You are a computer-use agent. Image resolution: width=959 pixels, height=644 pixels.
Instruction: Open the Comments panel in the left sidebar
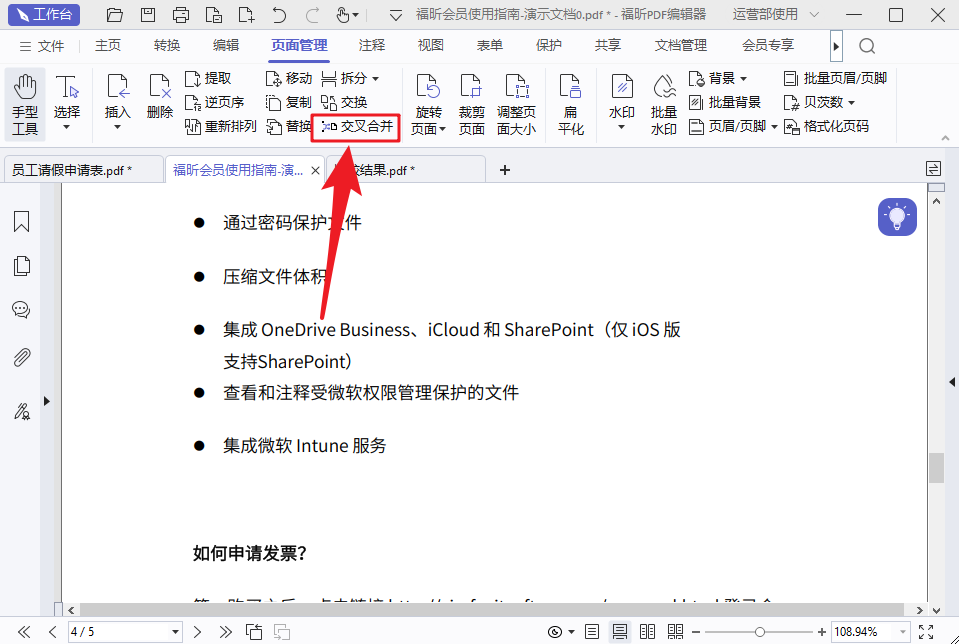point(21,310)
